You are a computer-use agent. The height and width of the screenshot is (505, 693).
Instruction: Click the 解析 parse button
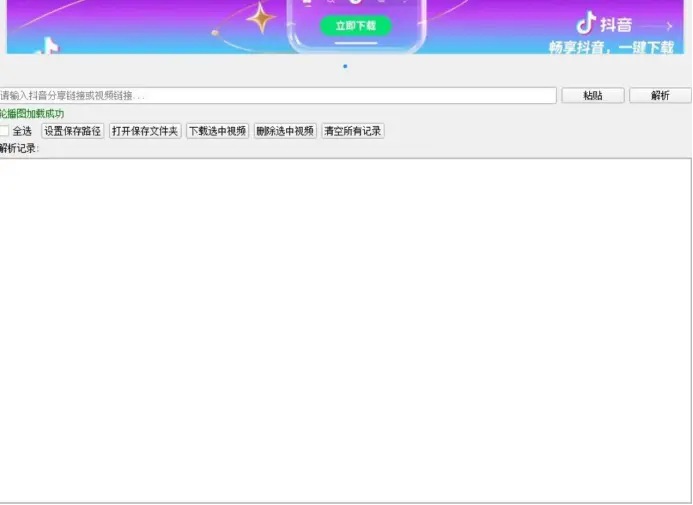660,95
